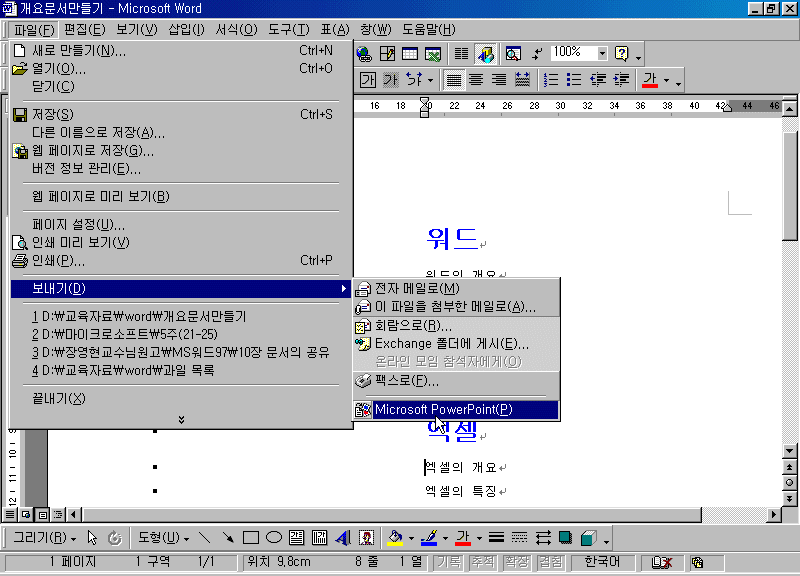Screen dimensions: 800x576
Task: Click the bulleted list icon
Action: 574,80
